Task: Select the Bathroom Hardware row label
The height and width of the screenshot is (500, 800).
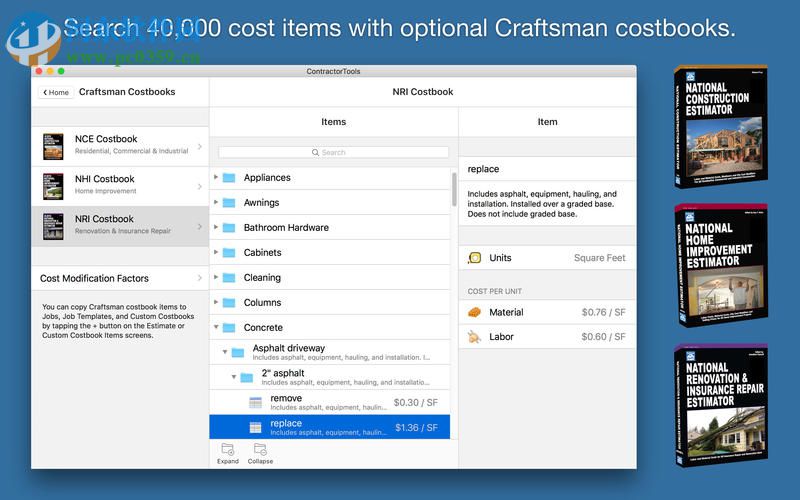Action: click(x=286, y=228)
